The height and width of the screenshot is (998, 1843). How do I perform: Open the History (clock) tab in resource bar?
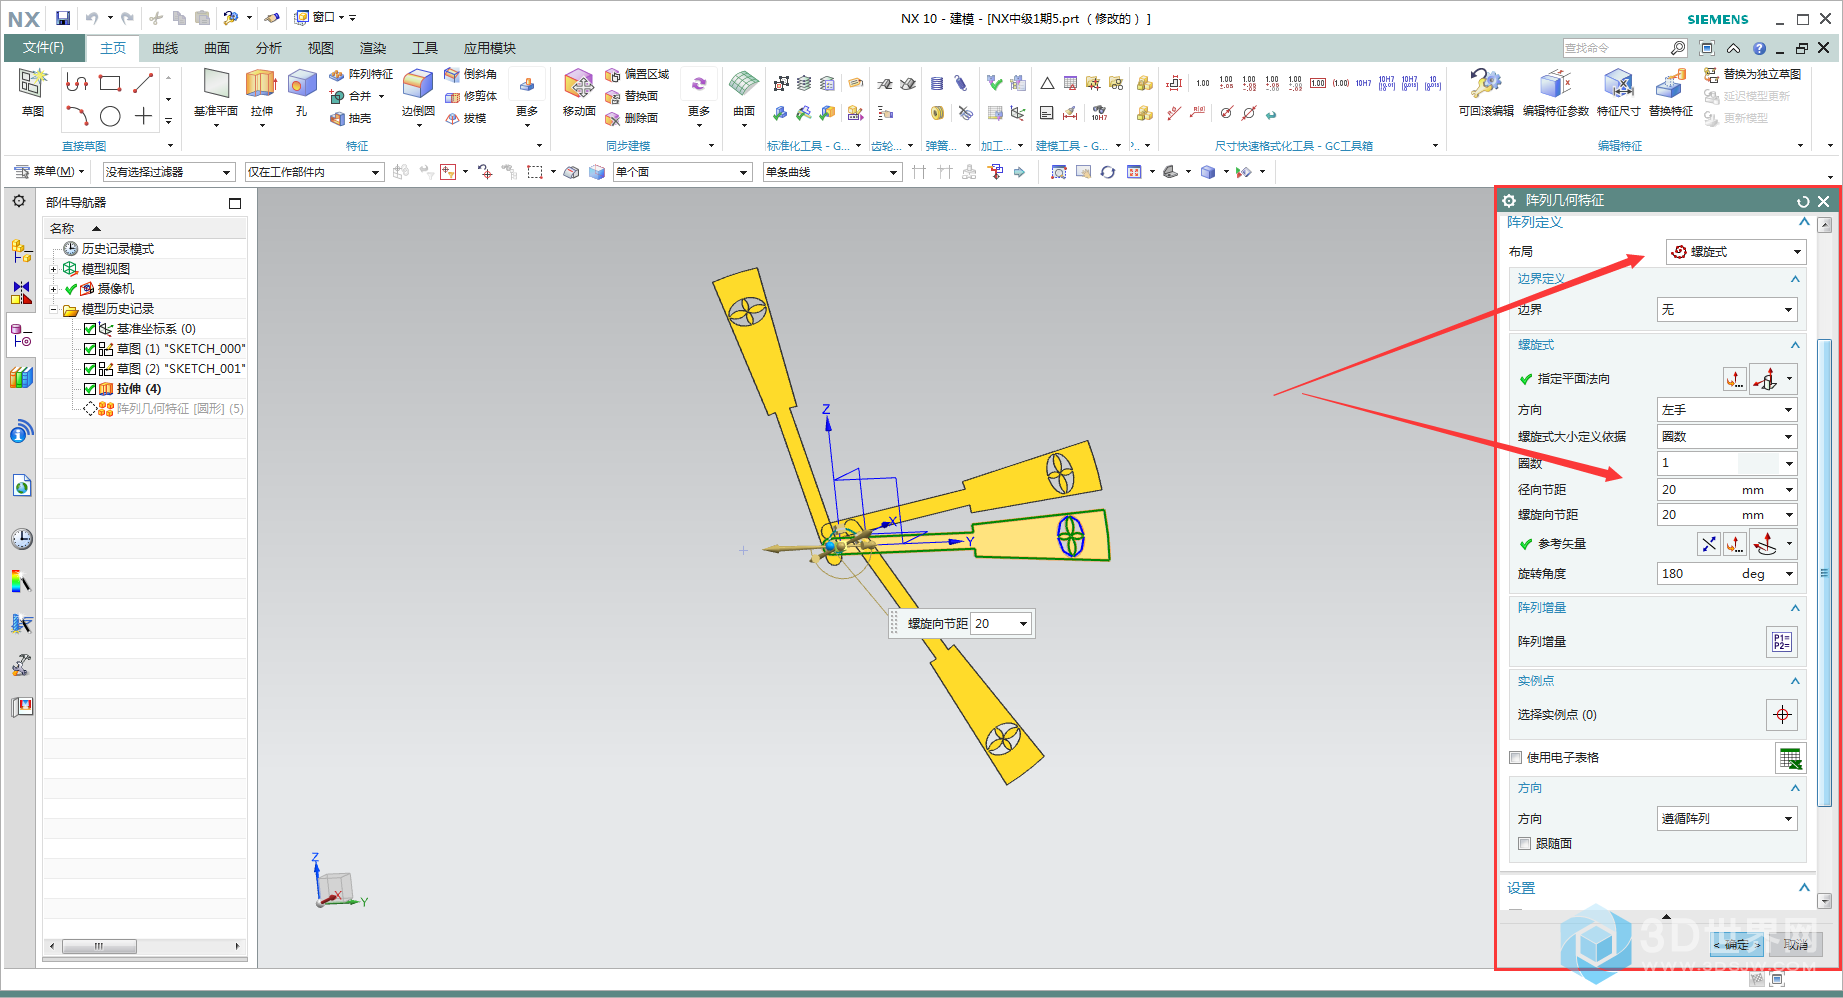pos(21,539)
